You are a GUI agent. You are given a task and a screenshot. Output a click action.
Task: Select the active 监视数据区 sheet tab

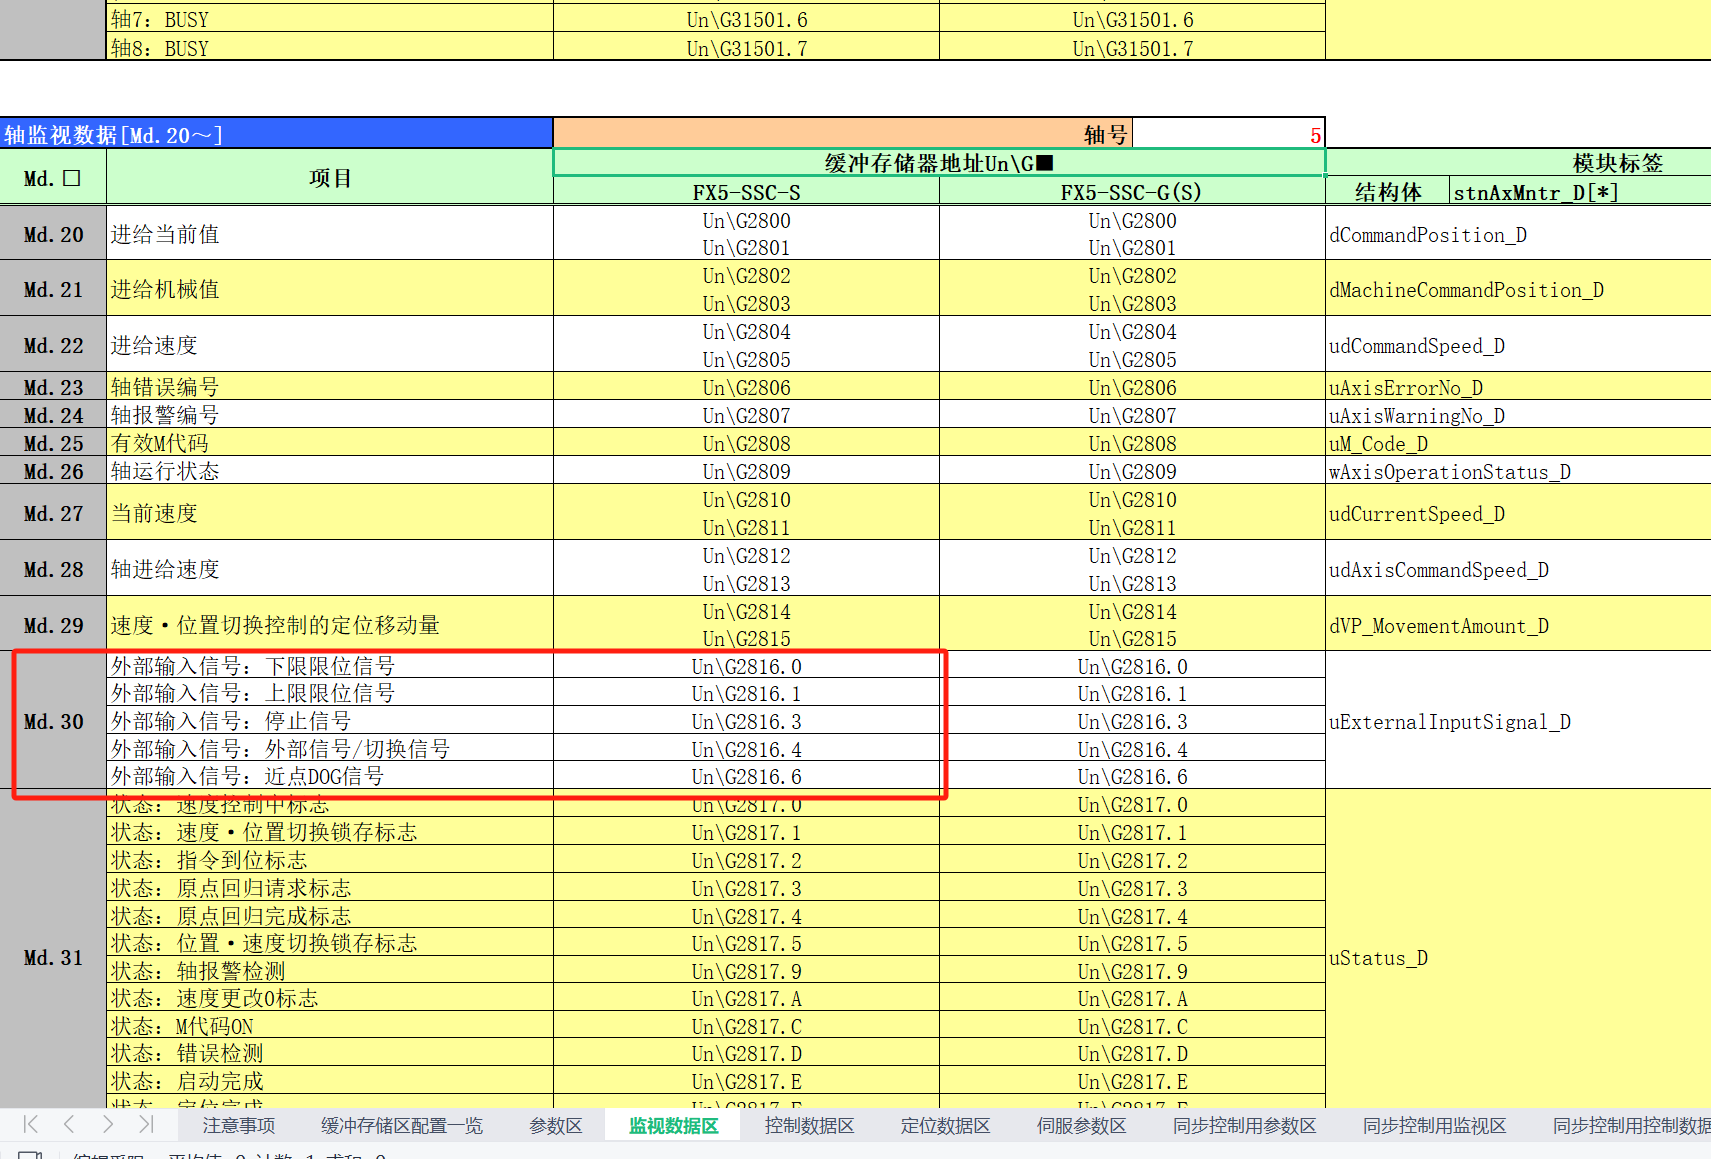[x=673, y=1126]
